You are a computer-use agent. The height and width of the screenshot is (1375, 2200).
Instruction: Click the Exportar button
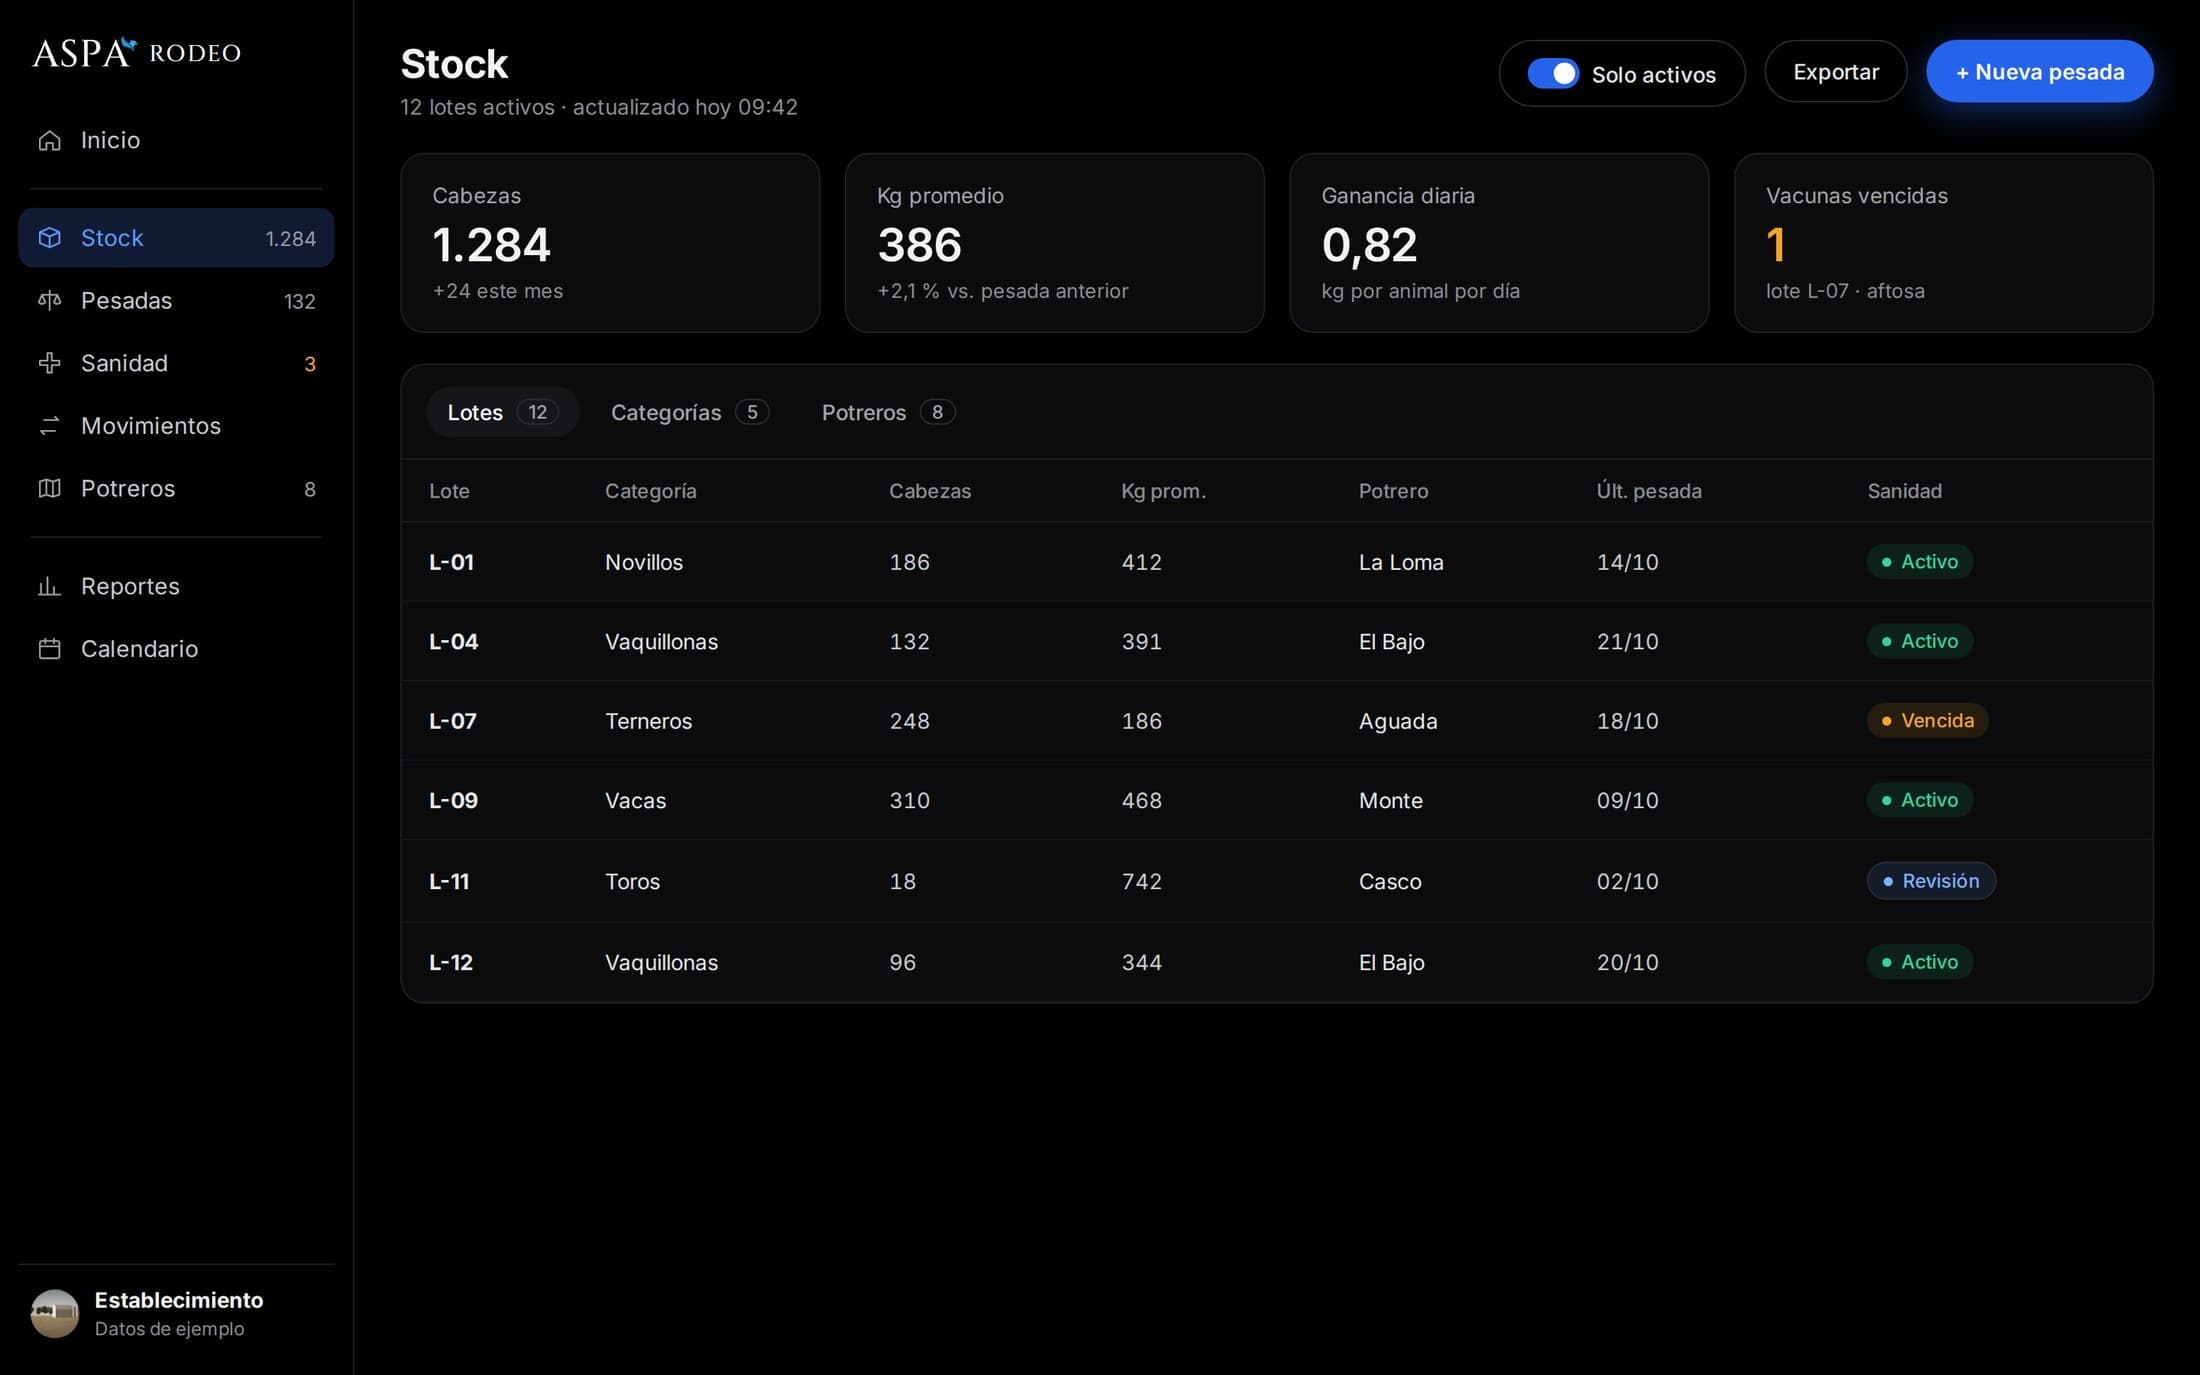tap(1836, 72)
